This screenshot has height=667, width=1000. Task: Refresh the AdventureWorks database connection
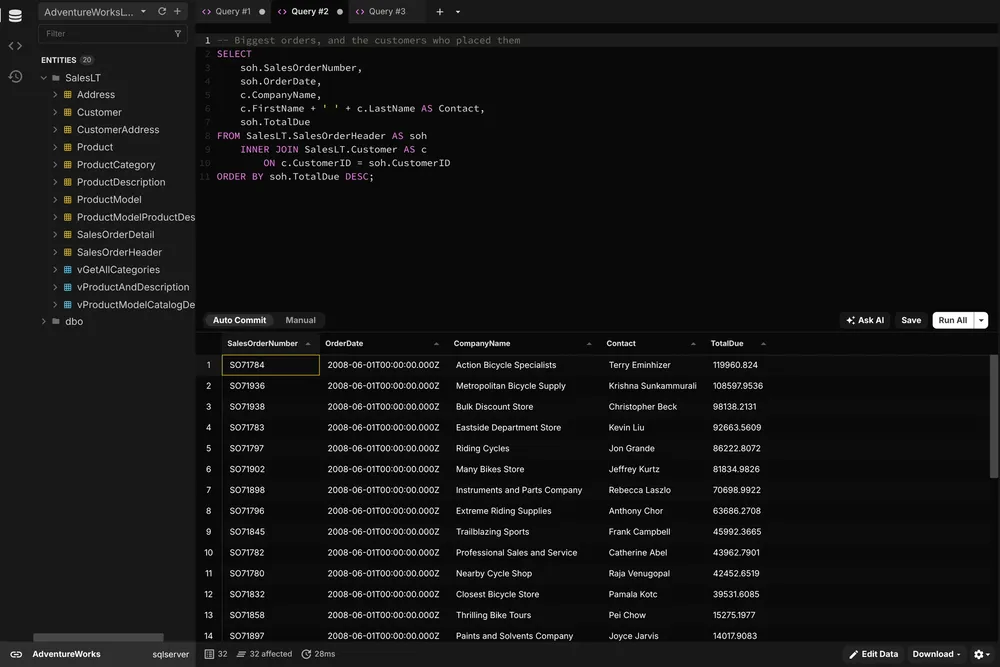[162, 11]
